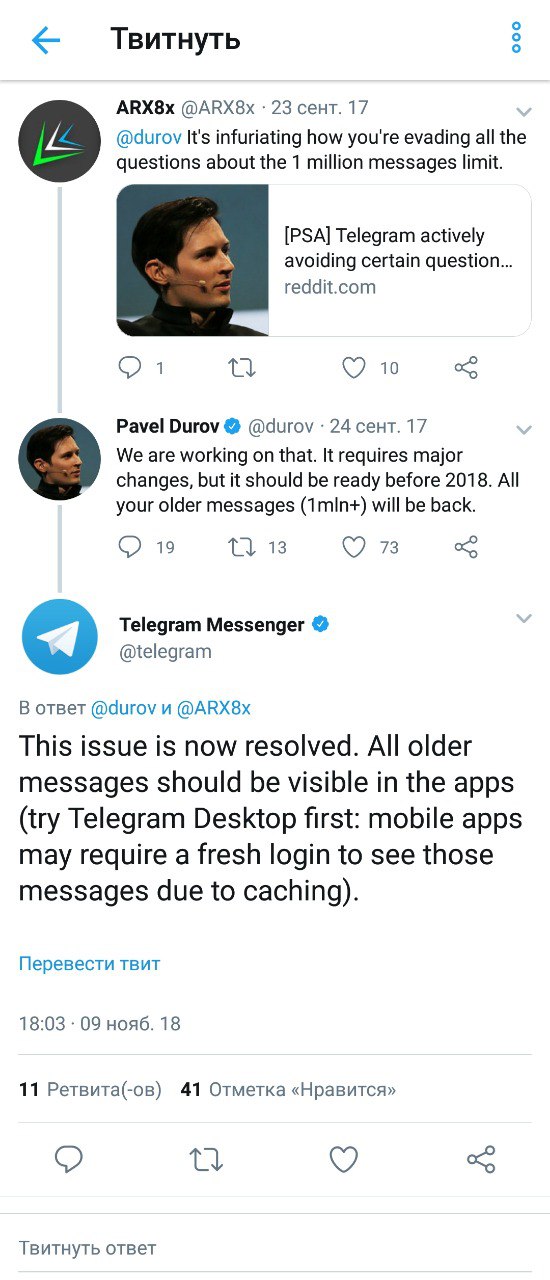Retweet Pavel Durov's tweet
Image resolution: width=550 pixels, height=1280 pixels.
coord(242,547)
